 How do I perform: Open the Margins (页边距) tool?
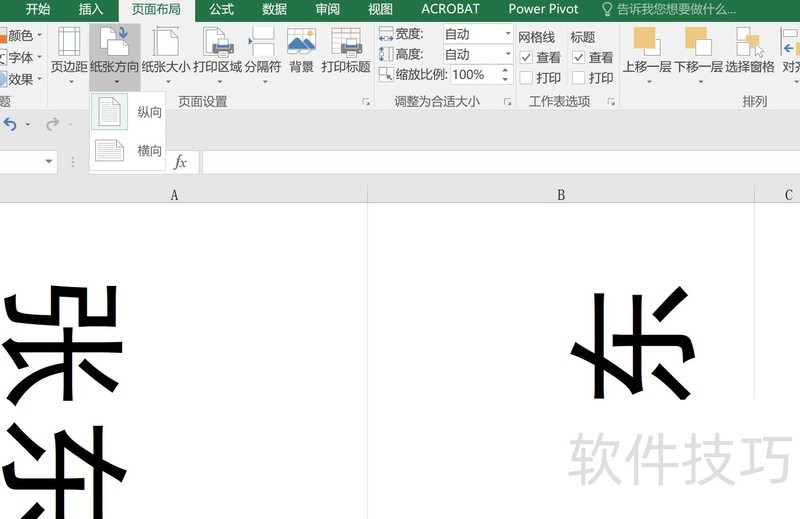[x=69, y=55]
